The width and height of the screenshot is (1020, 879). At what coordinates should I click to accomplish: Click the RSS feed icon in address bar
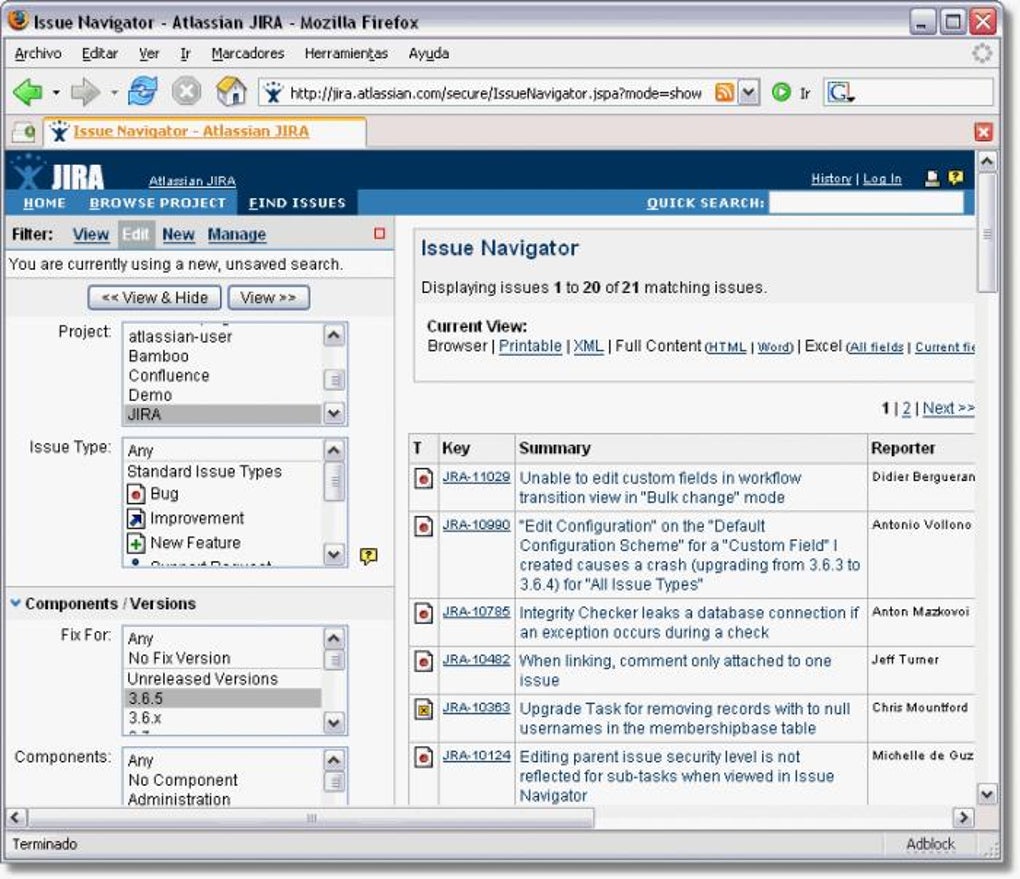click(724, 92)
